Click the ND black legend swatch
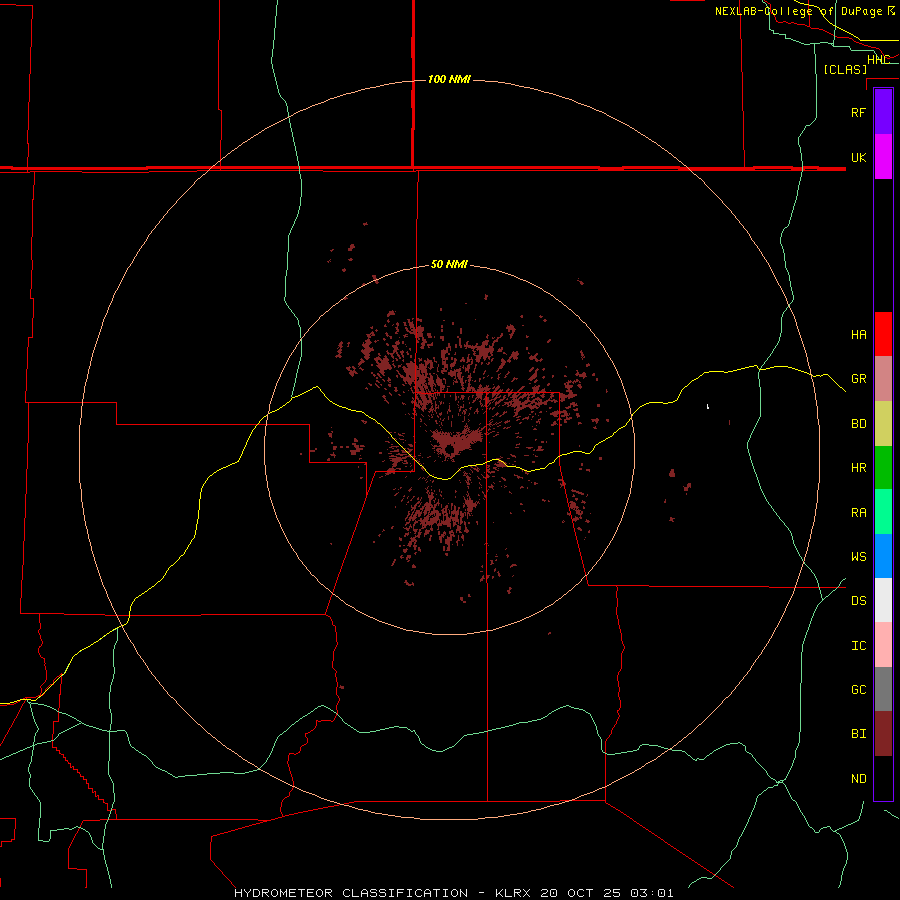900x900 pixels. tap(883, 778)
